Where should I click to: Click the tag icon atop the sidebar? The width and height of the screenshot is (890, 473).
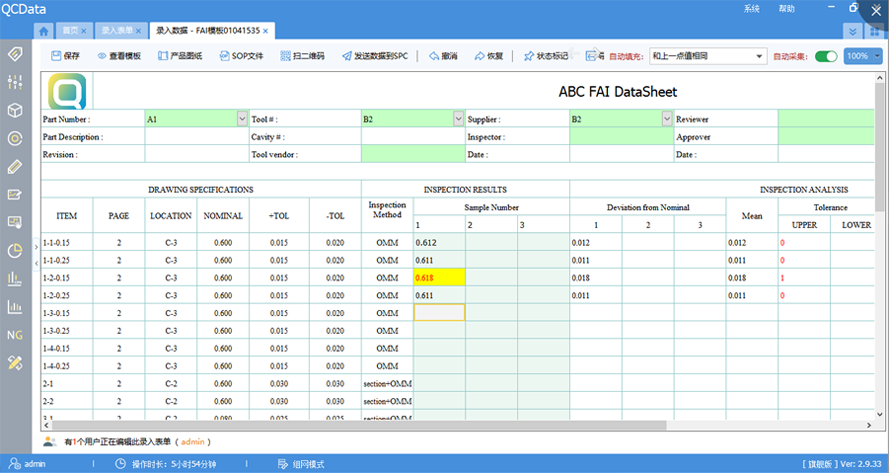pos(14,54)
